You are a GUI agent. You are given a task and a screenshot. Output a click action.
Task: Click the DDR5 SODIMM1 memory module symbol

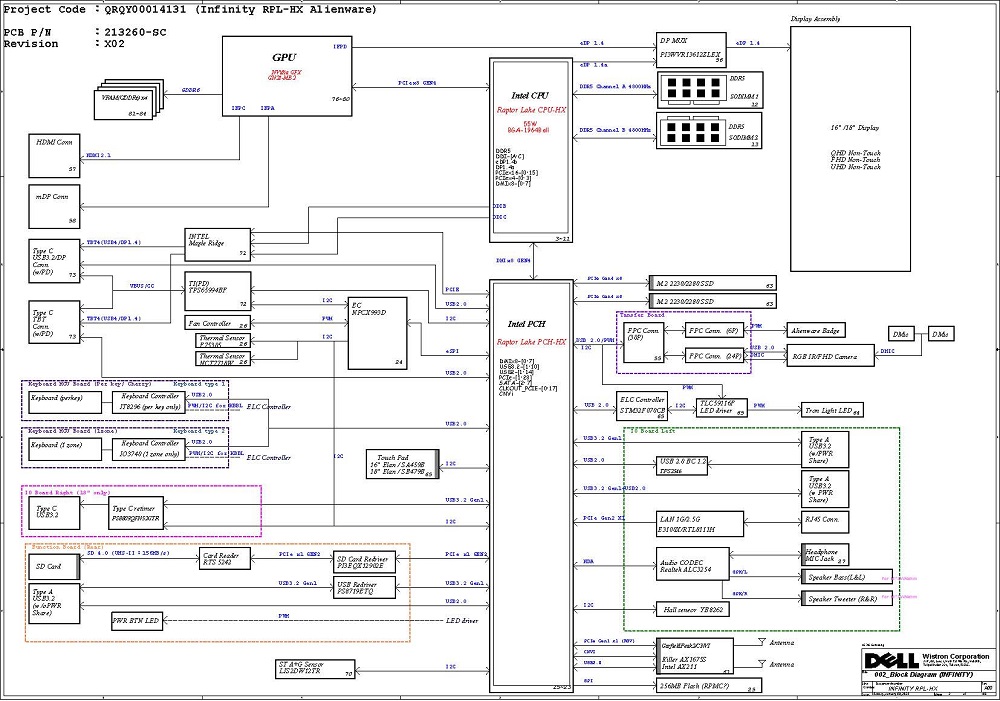(x=694, y=90)
